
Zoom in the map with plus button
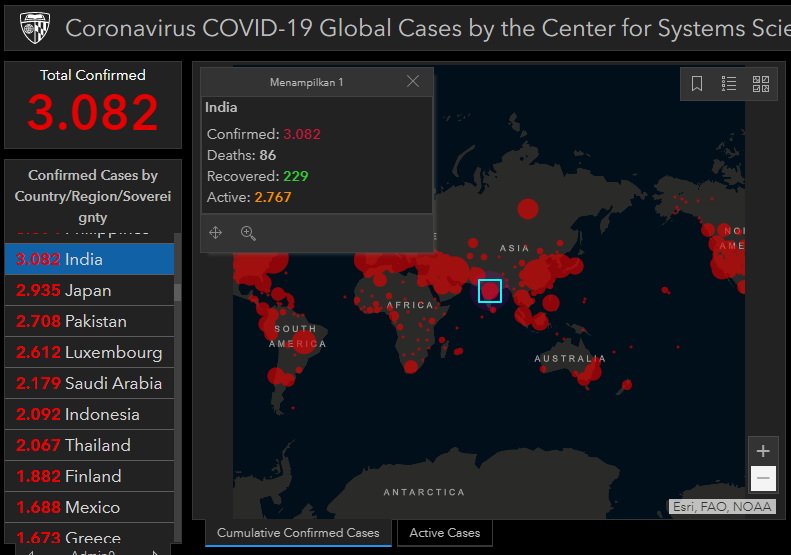(x=763, y=451)
